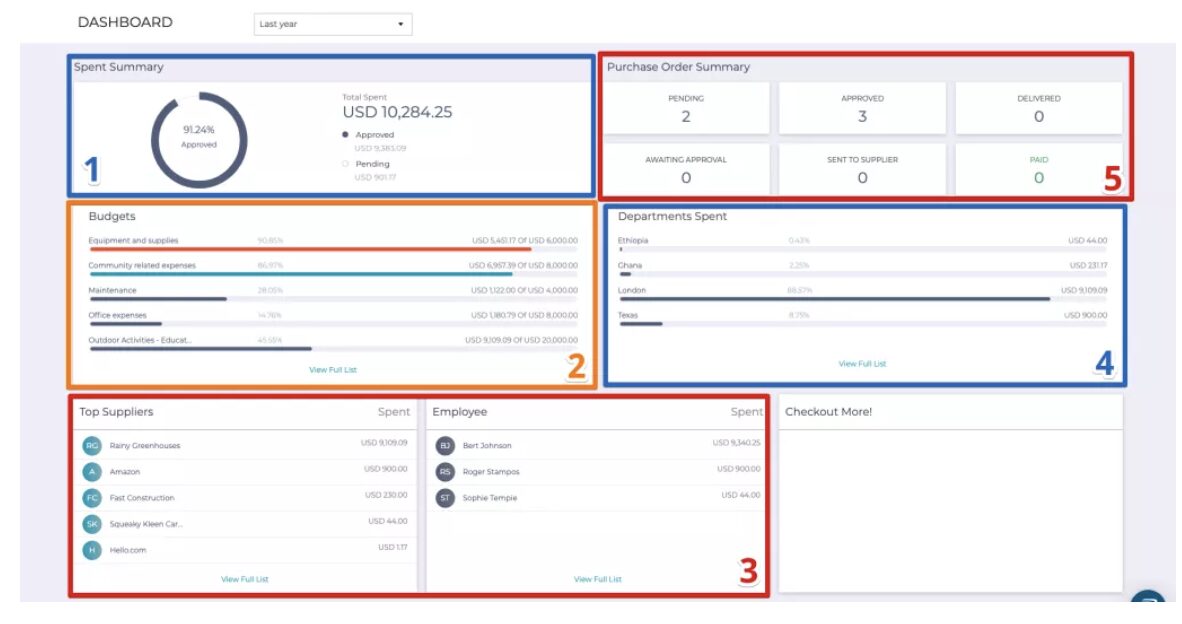The height and width of the screenshot is (624, 1182).
Task: Click the Pending legend dot in Spent Summary
Action: click(345, 164)
